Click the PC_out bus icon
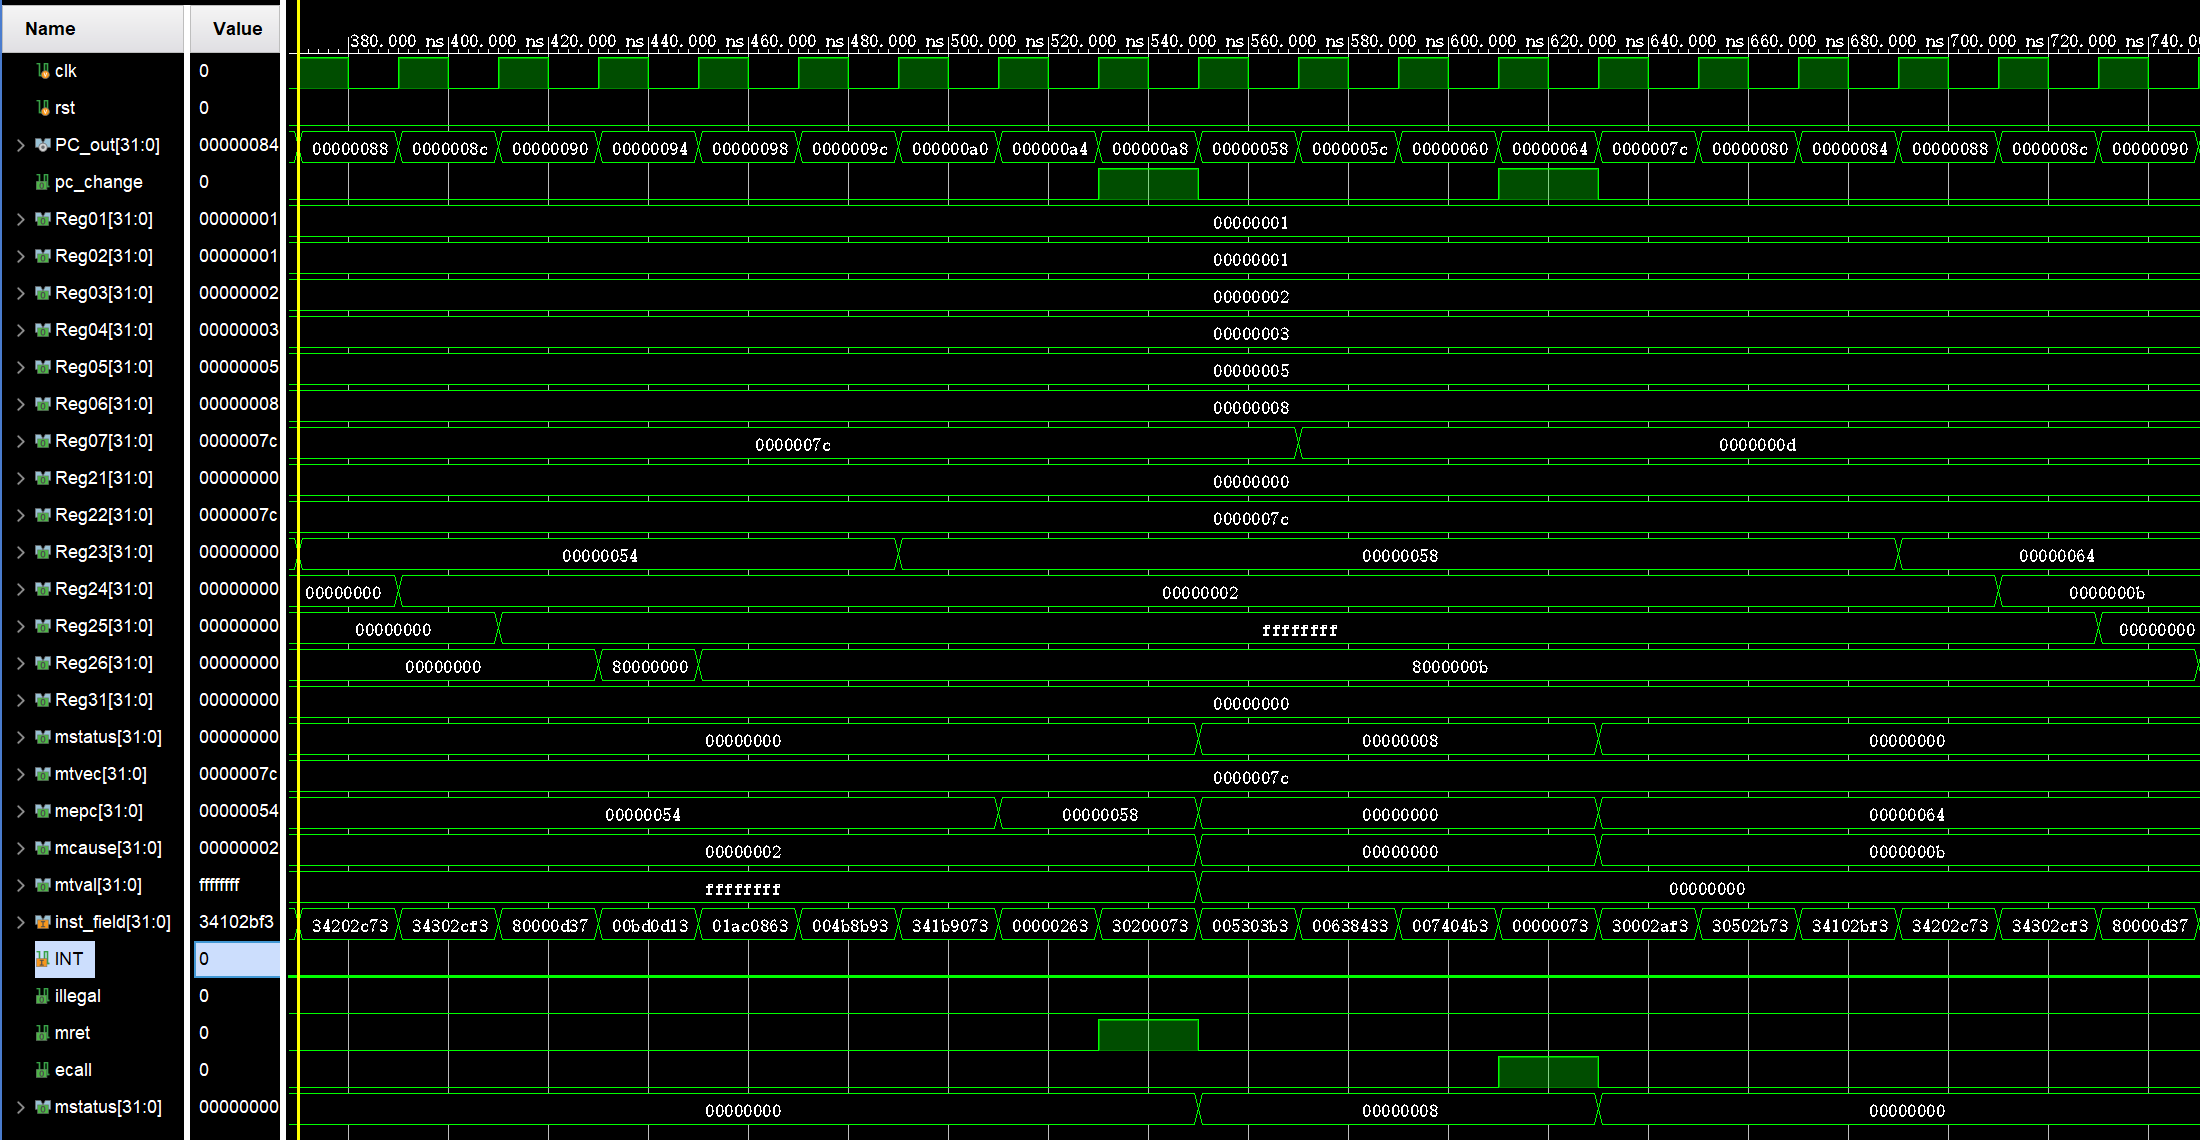This screenshot has height=1140, width=2200. pyautogui.click(x=43, y=145)
